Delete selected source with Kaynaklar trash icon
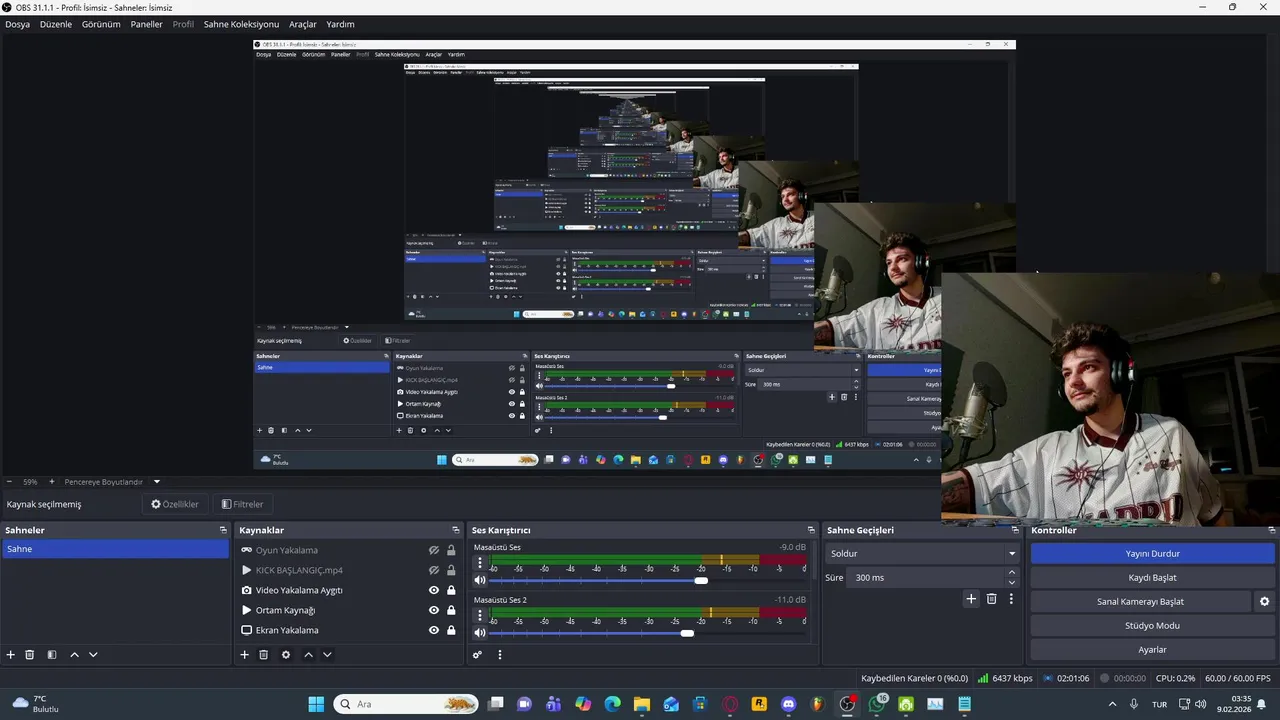 tap(264, 655)
